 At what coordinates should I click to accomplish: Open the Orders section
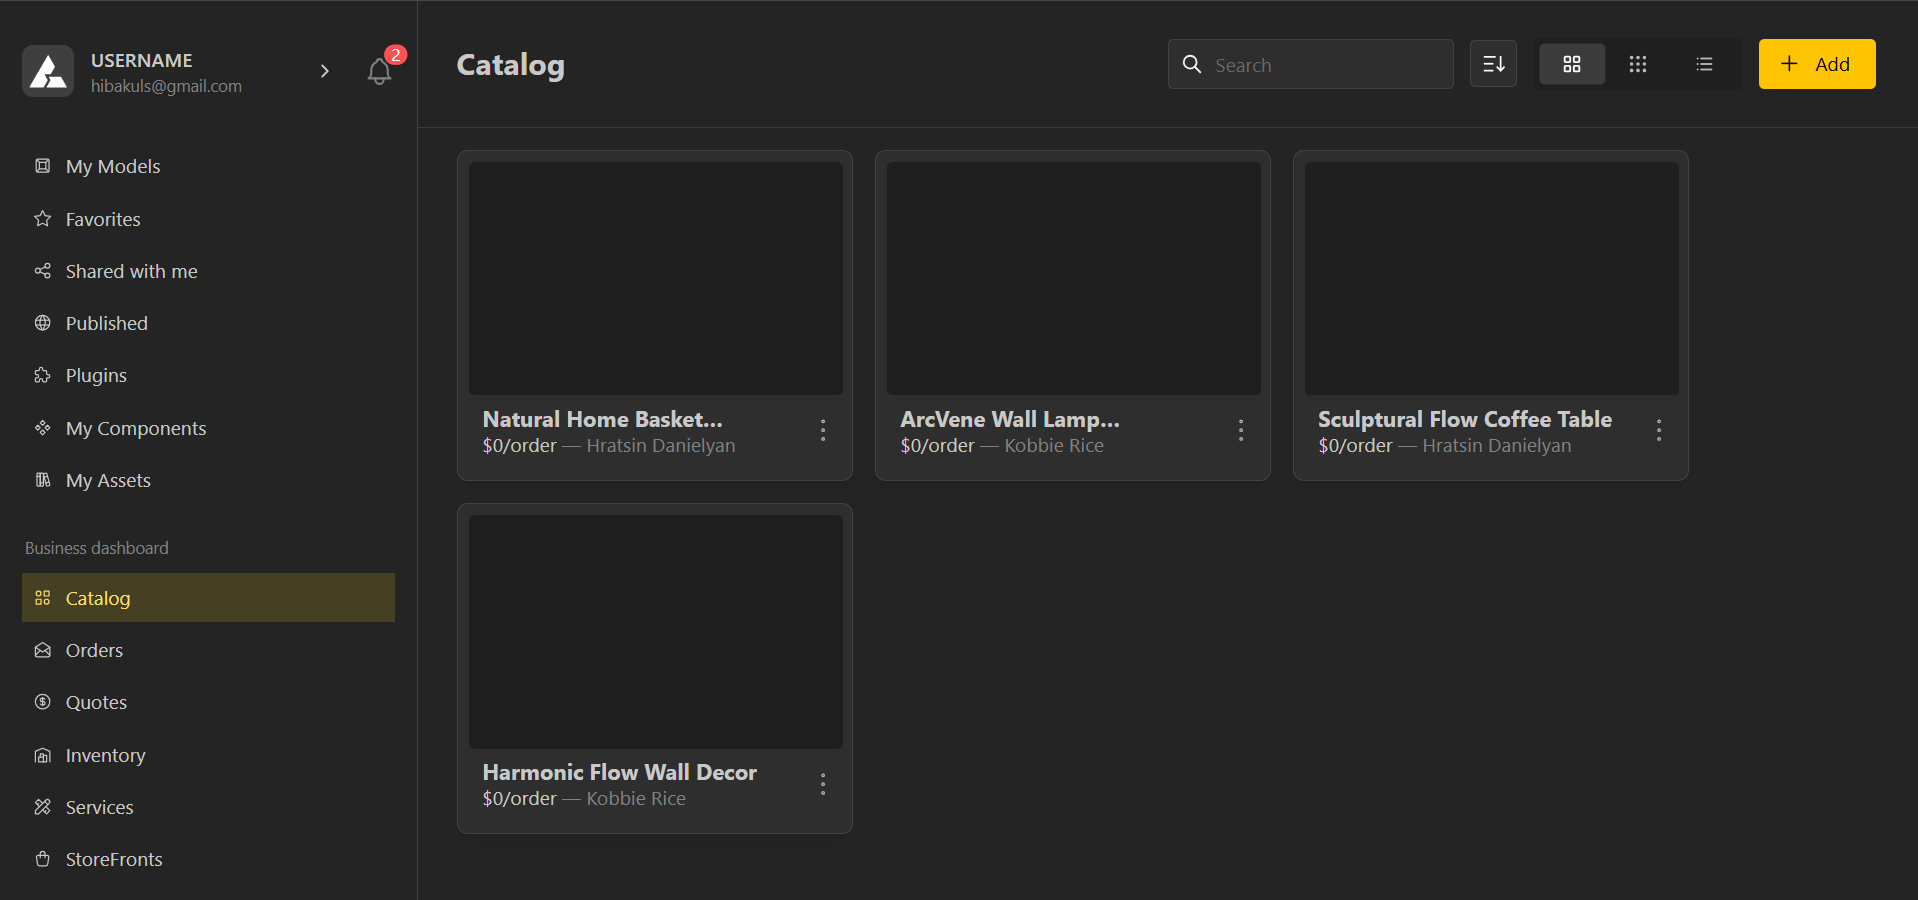click(x=94, y=650)
